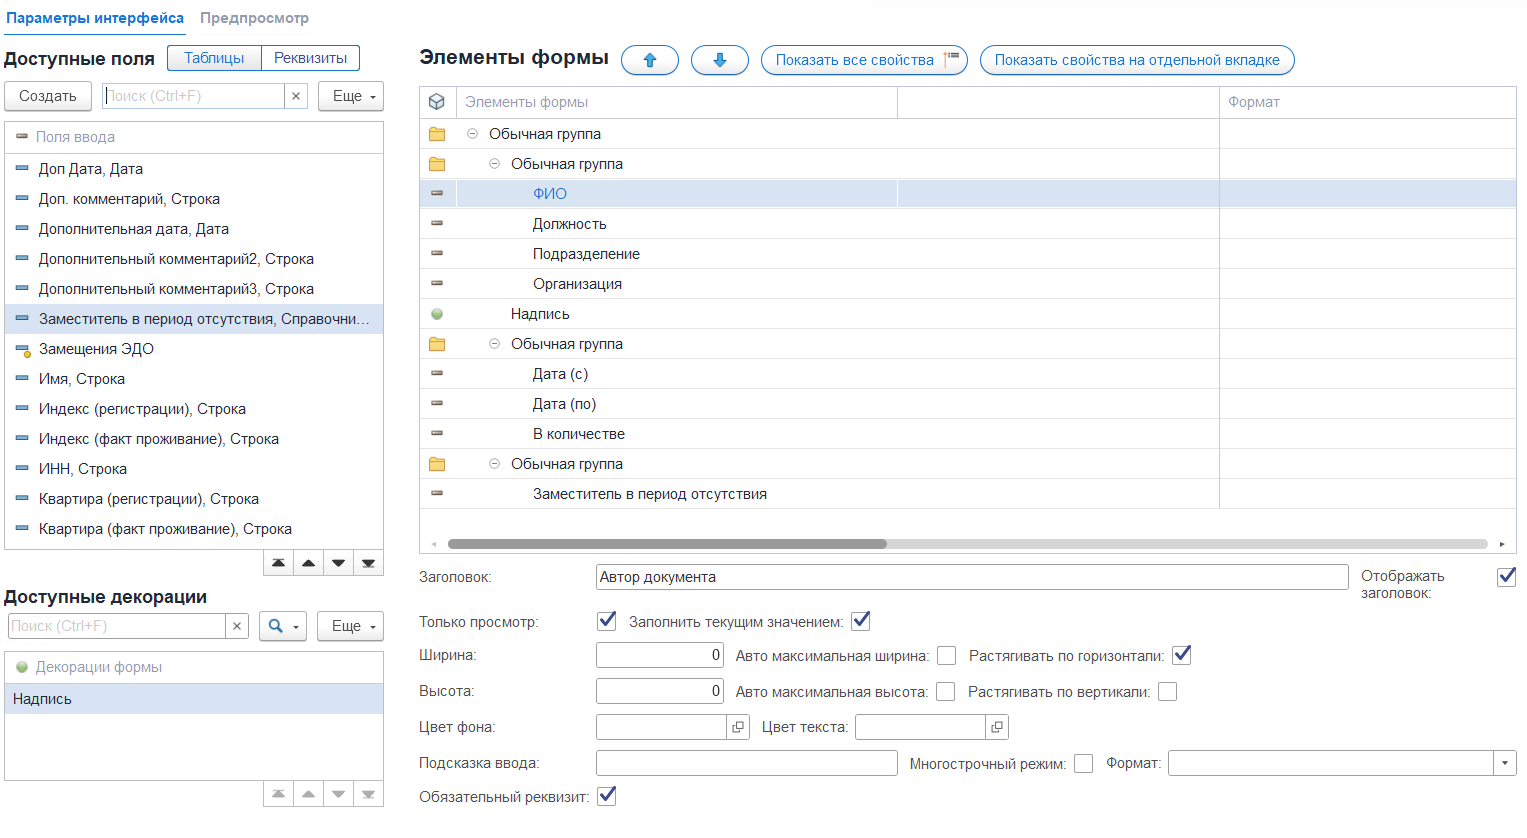Click the Заголовок input field

point(972,577)
